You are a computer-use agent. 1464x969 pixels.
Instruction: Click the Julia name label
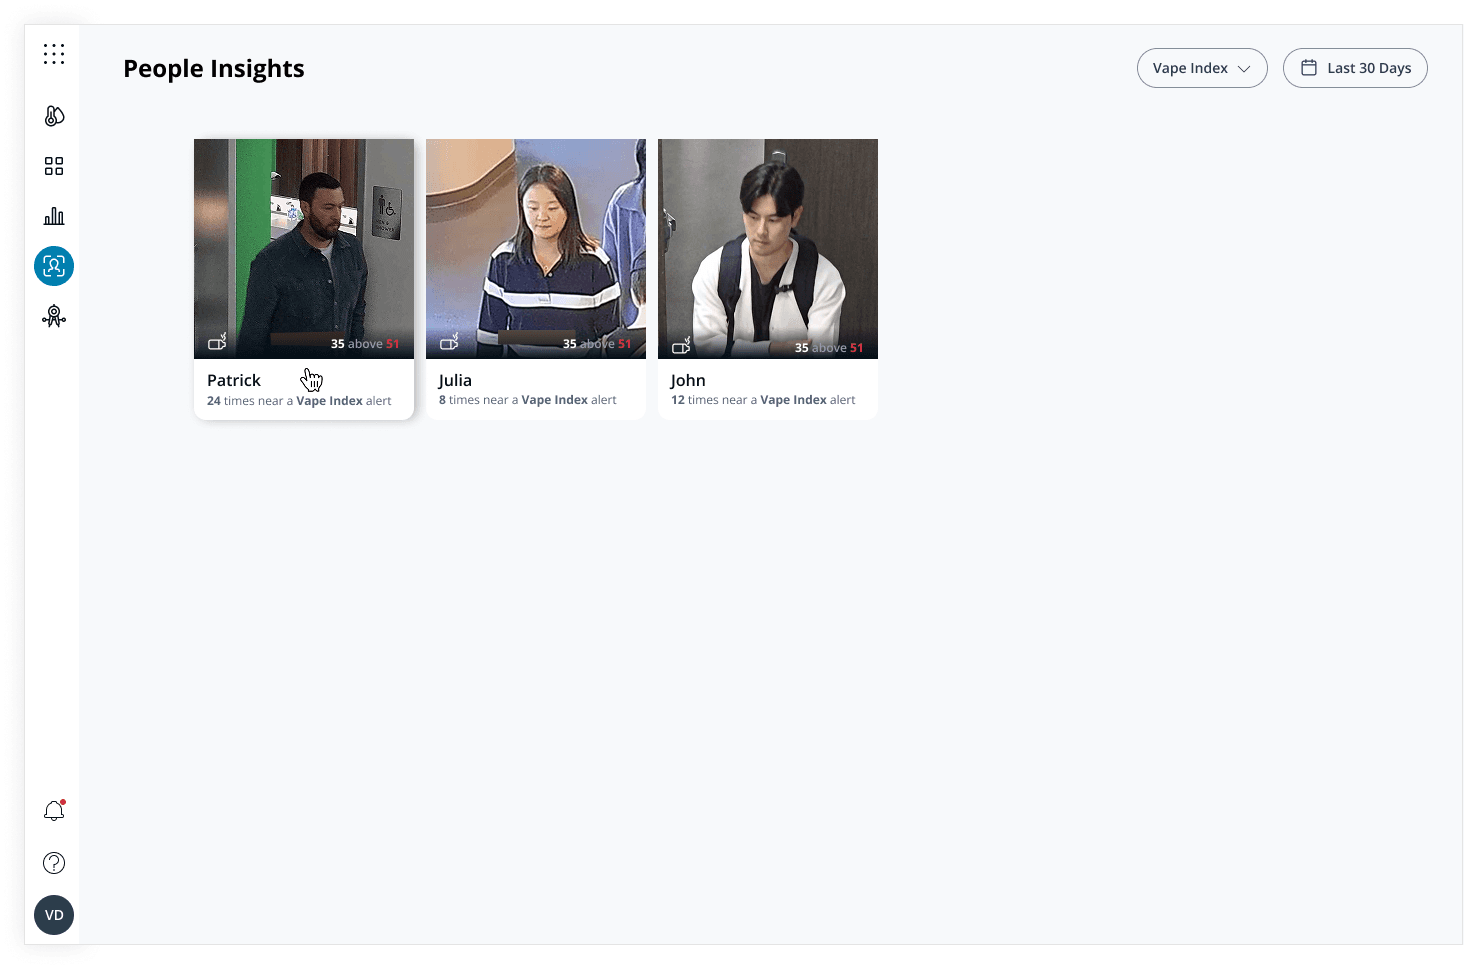455,380
